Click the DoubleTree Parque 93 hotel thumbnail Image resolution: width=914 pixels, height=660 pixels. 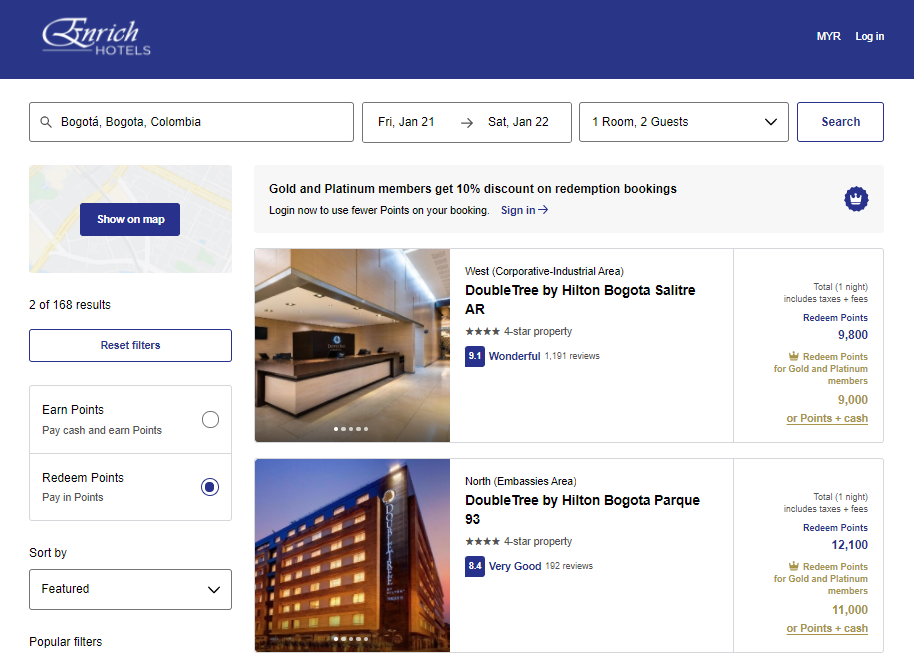[352, 555]
